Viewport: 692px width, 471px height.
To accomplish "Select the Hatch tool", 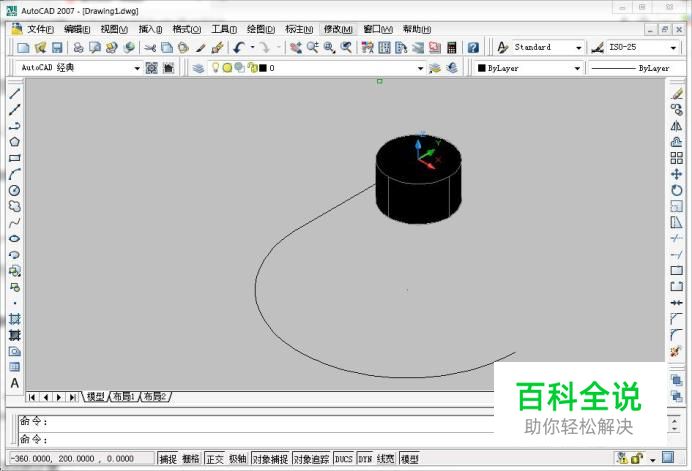I will [x=15, y=319].
